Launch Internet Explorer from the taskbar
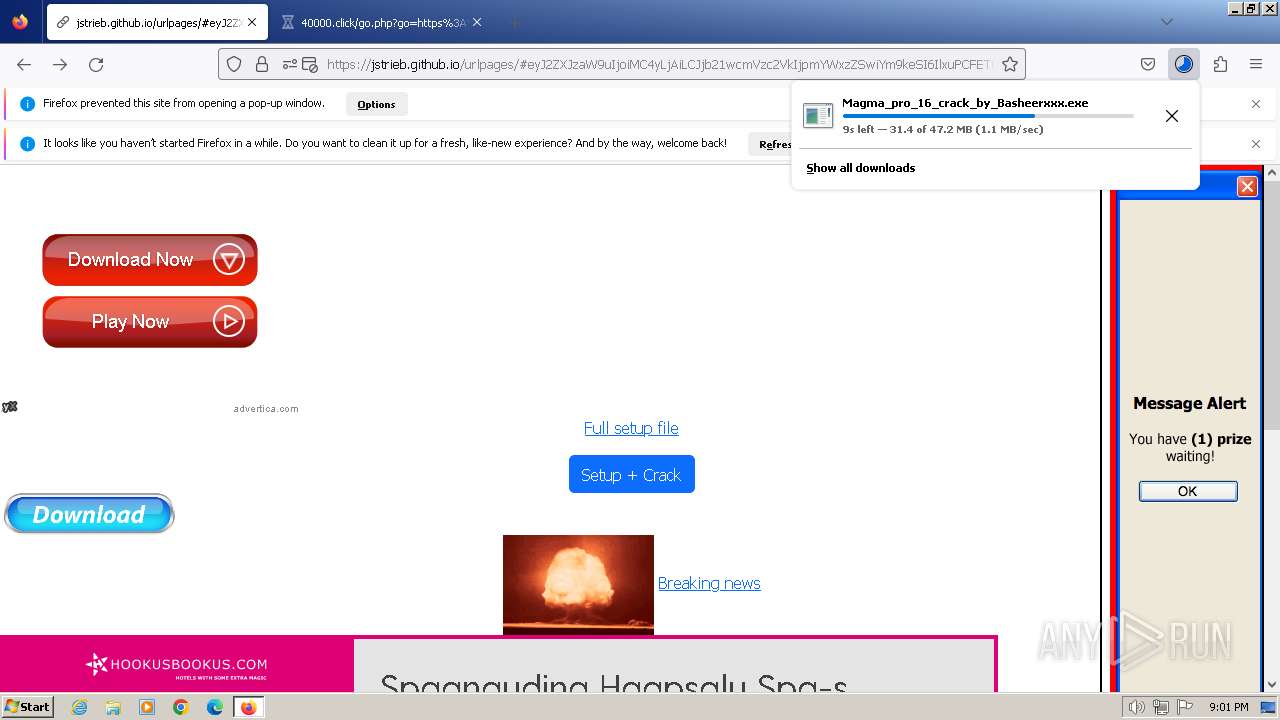Screen dimensions: 1280x720 79,707
